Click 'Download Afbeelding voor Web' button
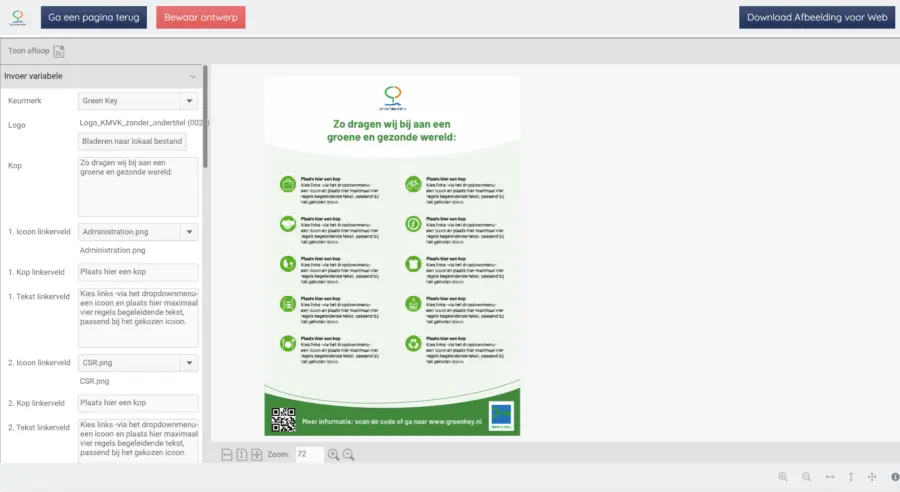This screenshot has height=492, width=900. pos(817,17)
